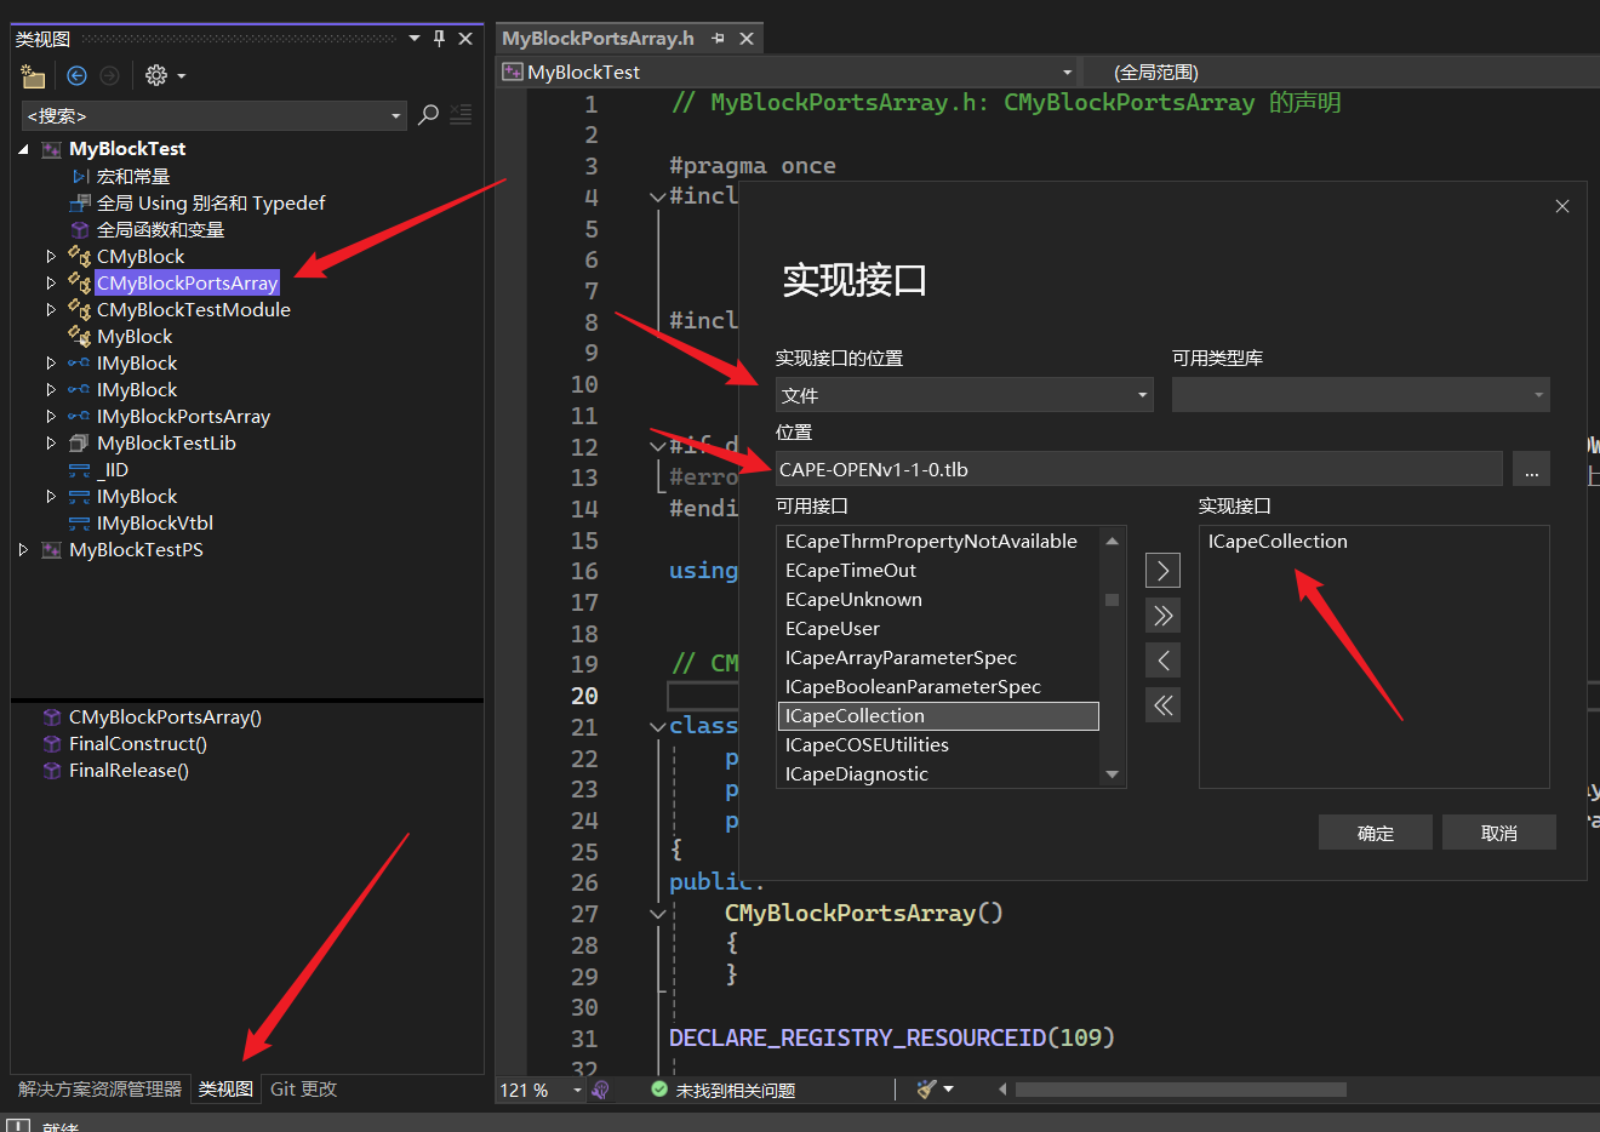Select the FinalRelease() member
The width and height of the screenshot is (1600, 1132).
(129, 771)
